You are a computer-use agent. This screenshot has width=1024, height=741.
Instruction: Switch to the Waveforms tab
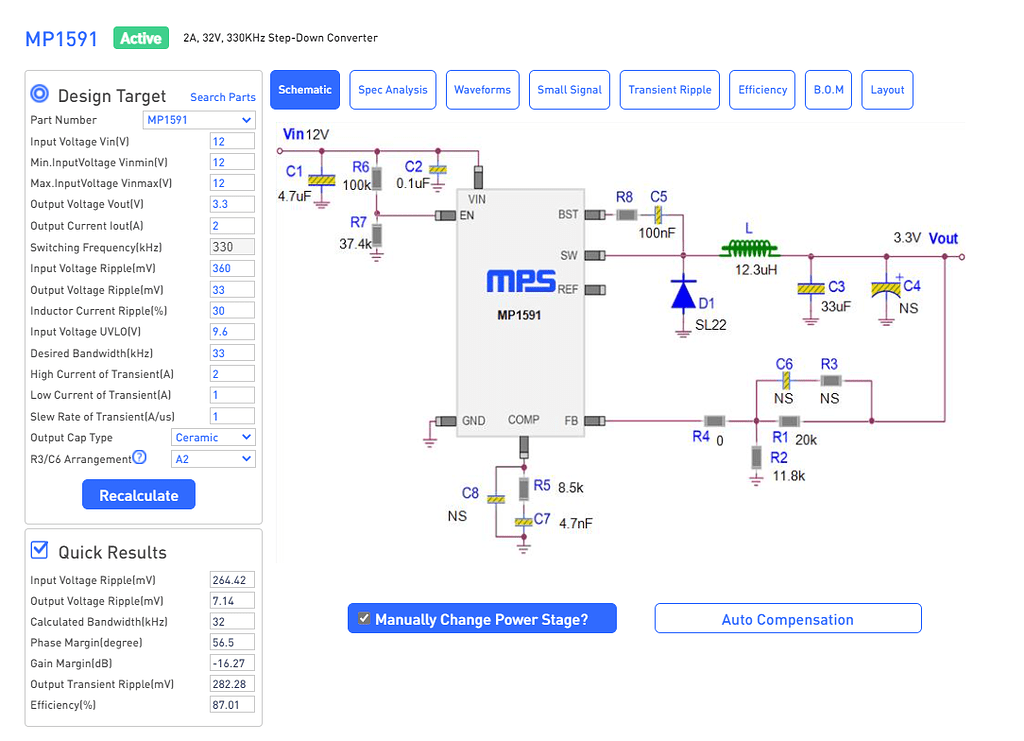[x=482, y=89]
